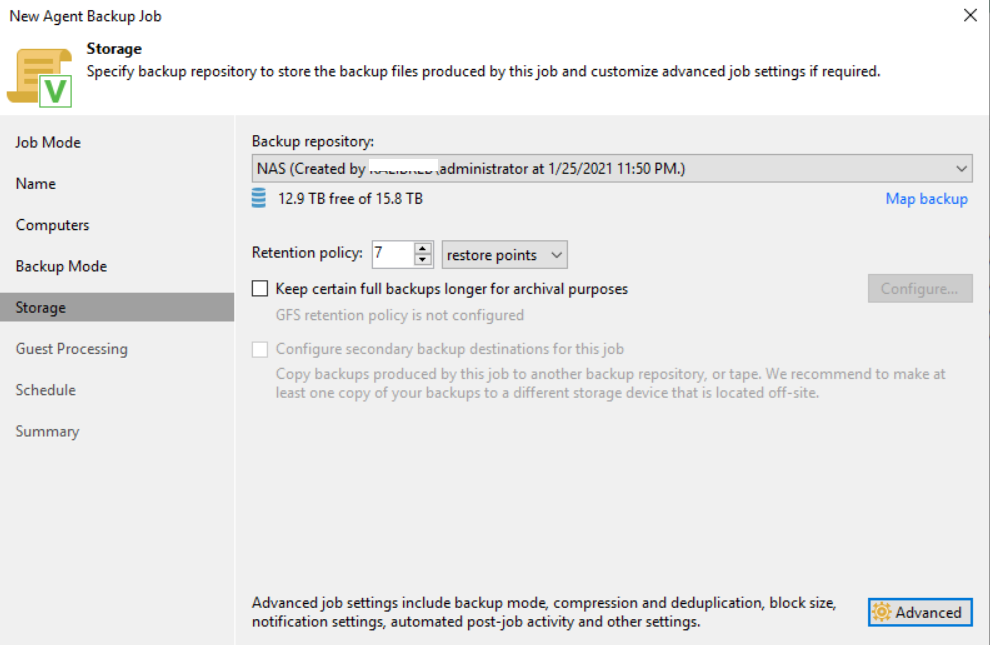Open the Computers step
The width and height of the screenshot is (990, 645).
coord(52,225)
